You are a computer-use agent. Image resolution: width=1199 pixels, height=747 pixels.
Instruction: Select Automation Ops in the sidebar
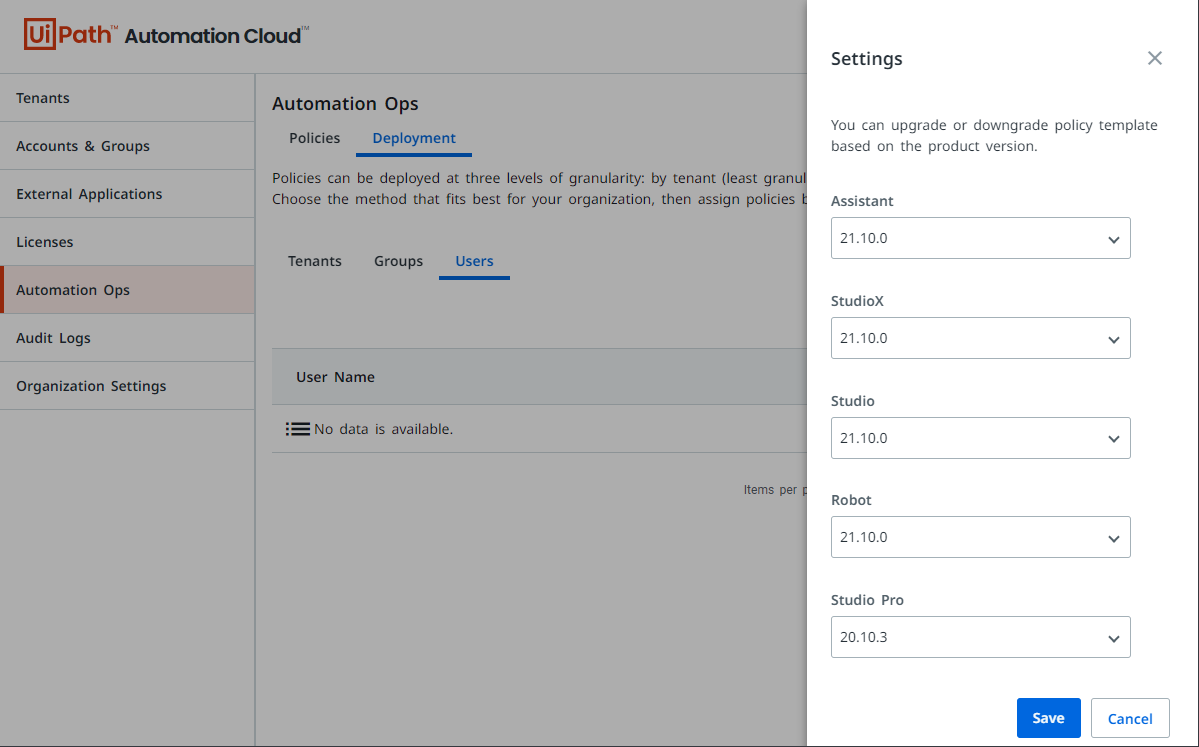(127, 290)
